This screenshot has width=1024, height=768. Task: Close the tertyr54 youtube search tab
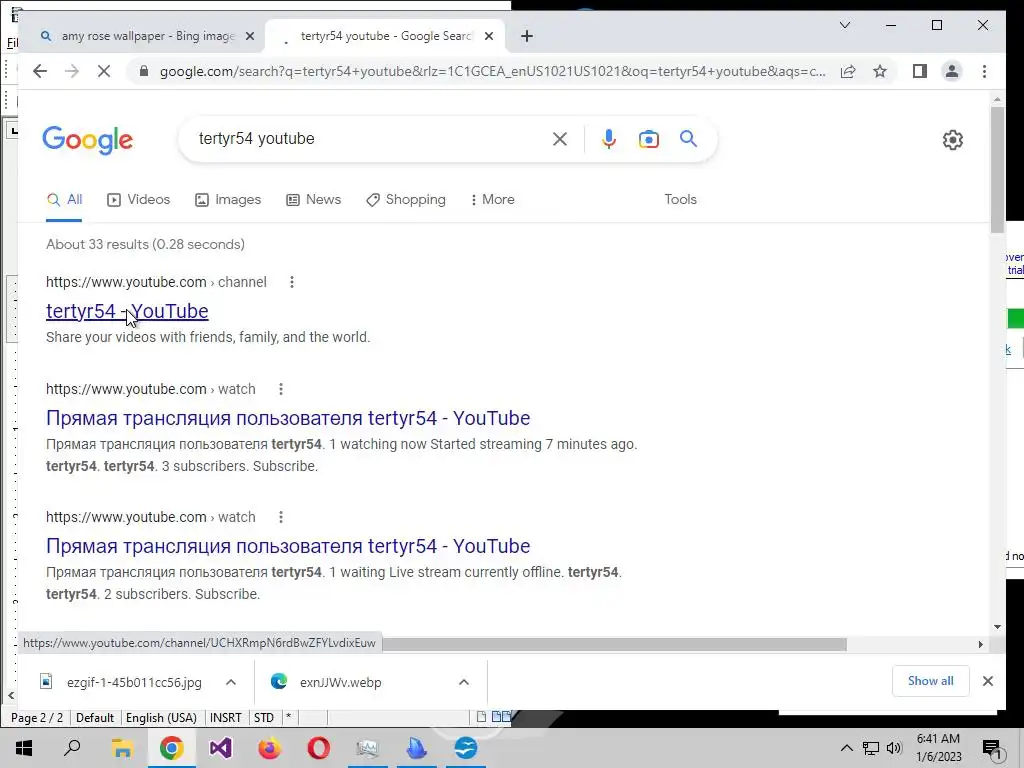tap(488, 36)
